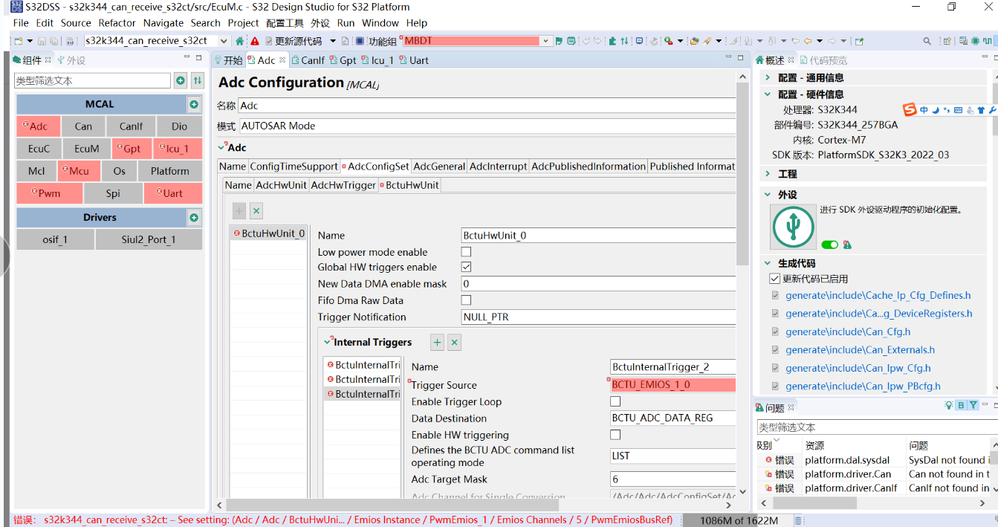Check Enable Trigger Loop box
The image size is (998, 527).
pyautogui.click(x=615, y=402)
